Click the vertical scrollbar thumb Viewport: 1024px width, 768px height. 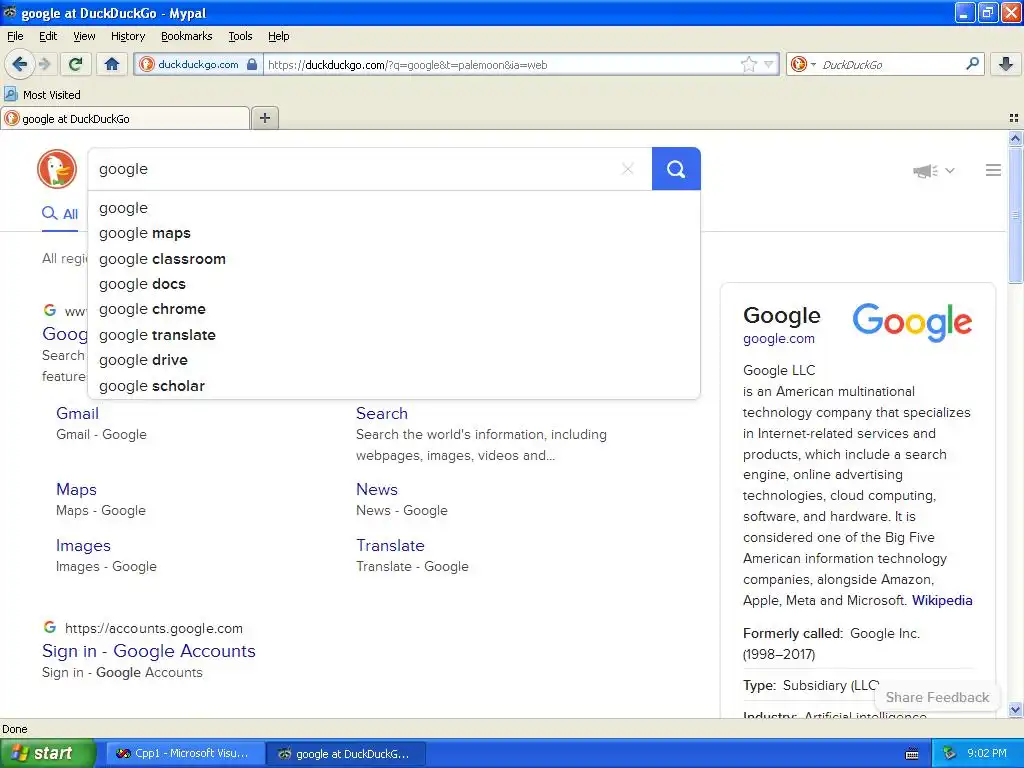(x=1015, y=215)
